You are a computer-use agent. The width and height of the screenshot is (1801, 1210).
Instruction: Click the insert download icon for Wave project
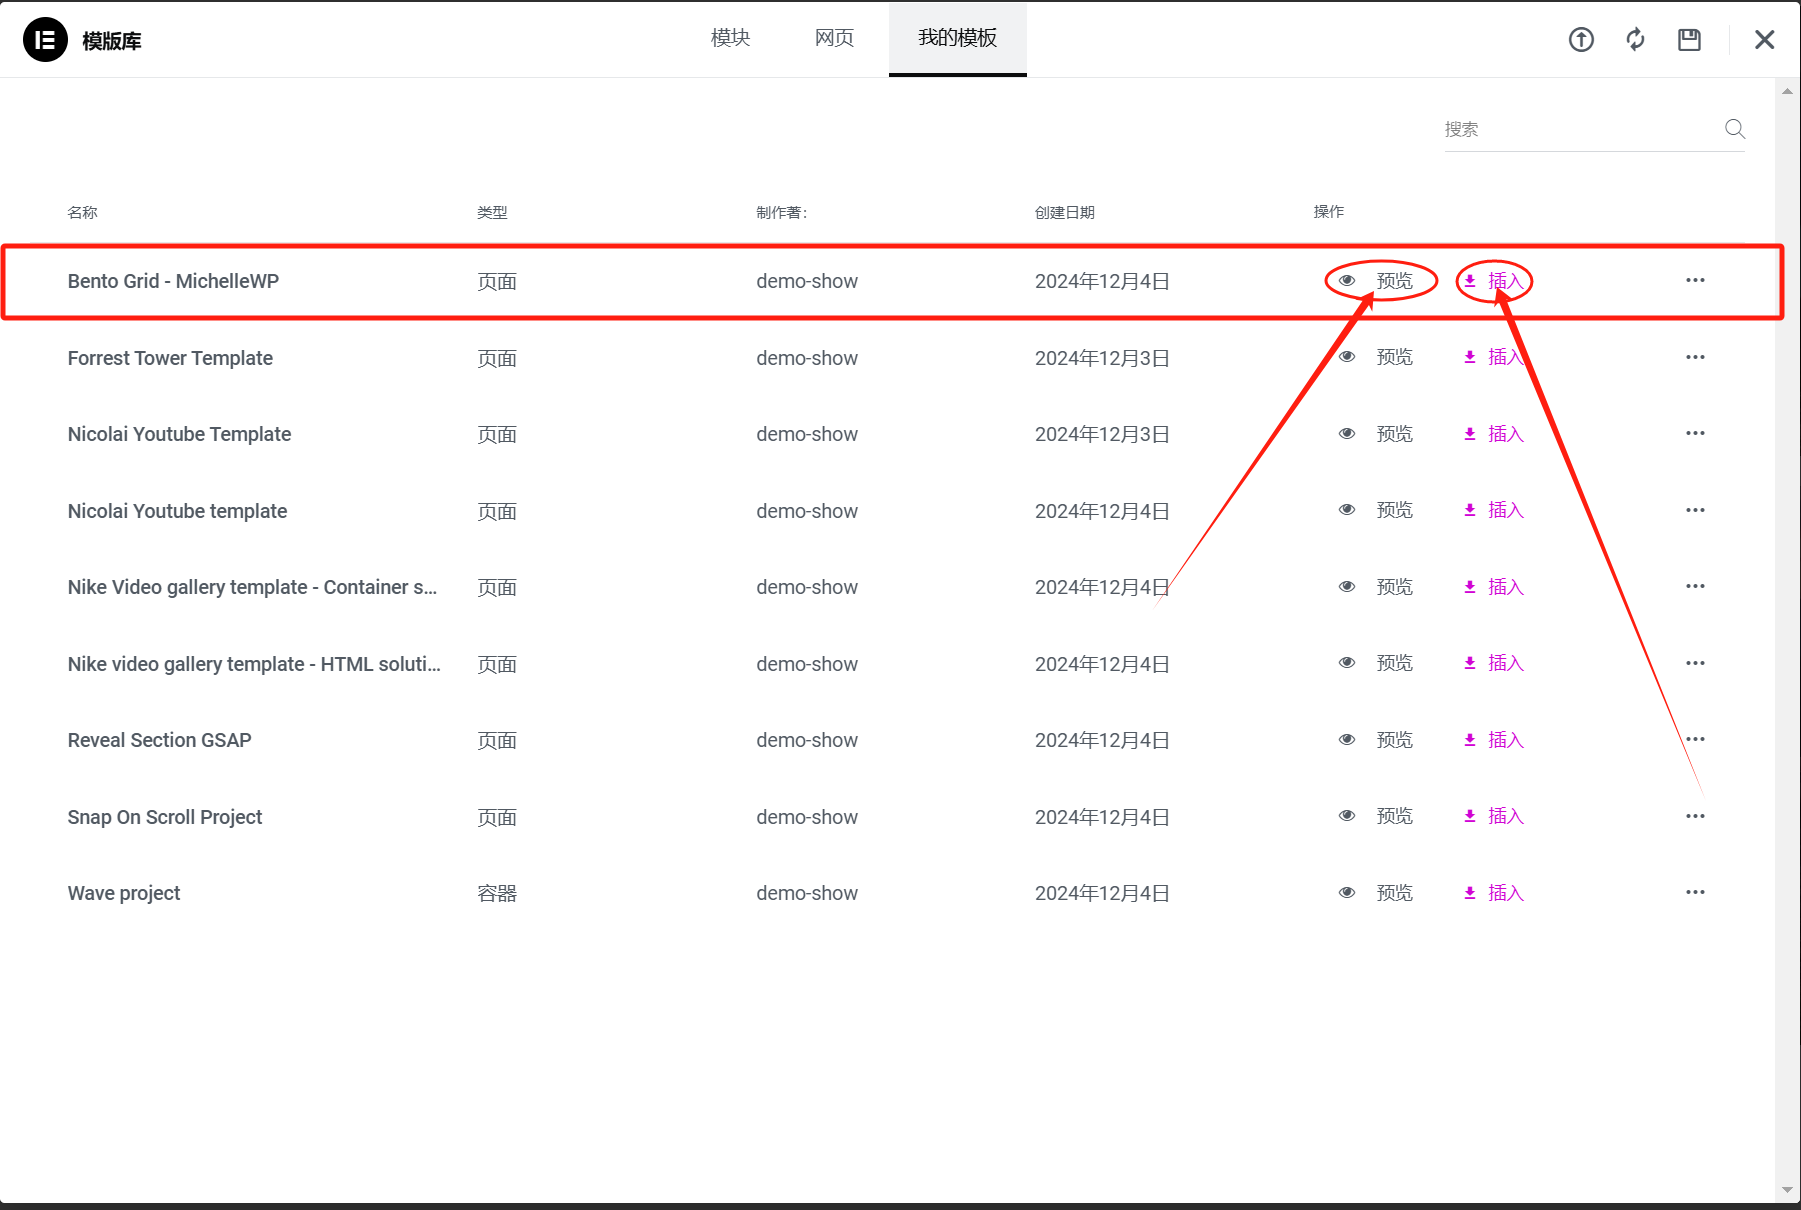click(1471, 892)
